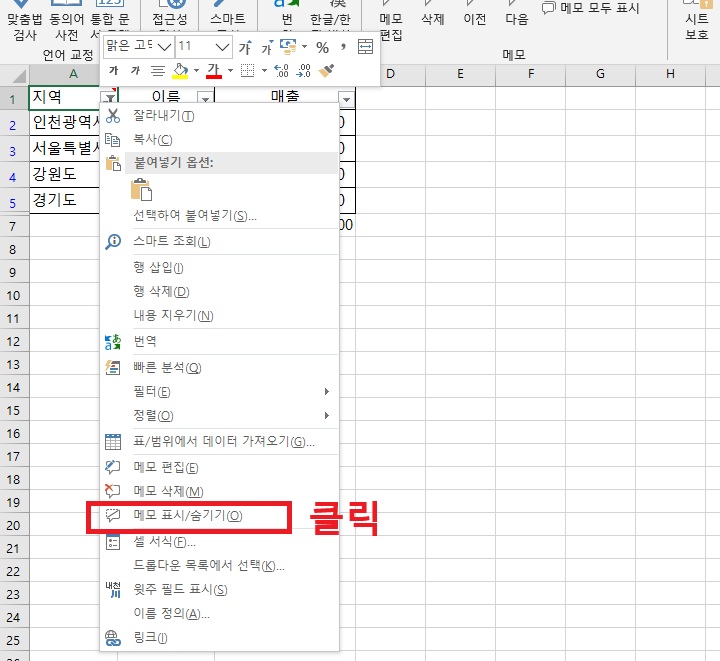Click the Delete Memo (메모 삭제) icon
Screen dimensions: 720x661
click(x=113, y=491)
